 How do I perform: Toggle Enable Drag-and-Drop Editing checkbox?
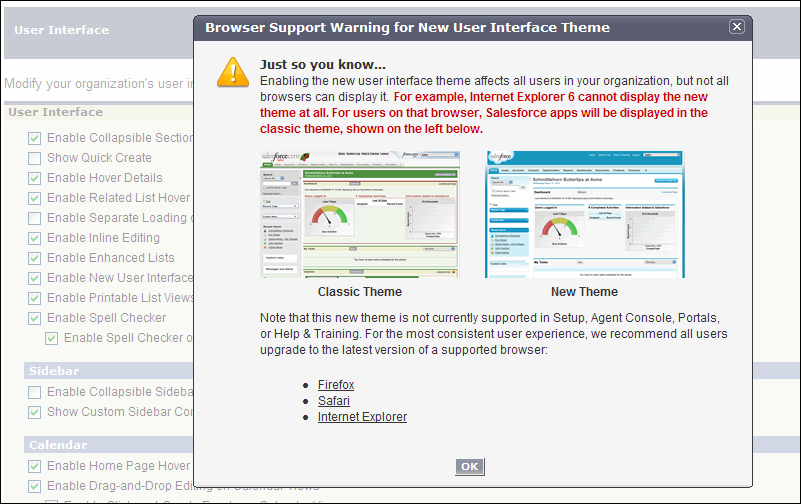pyautogui.click(x=35, y=486)
